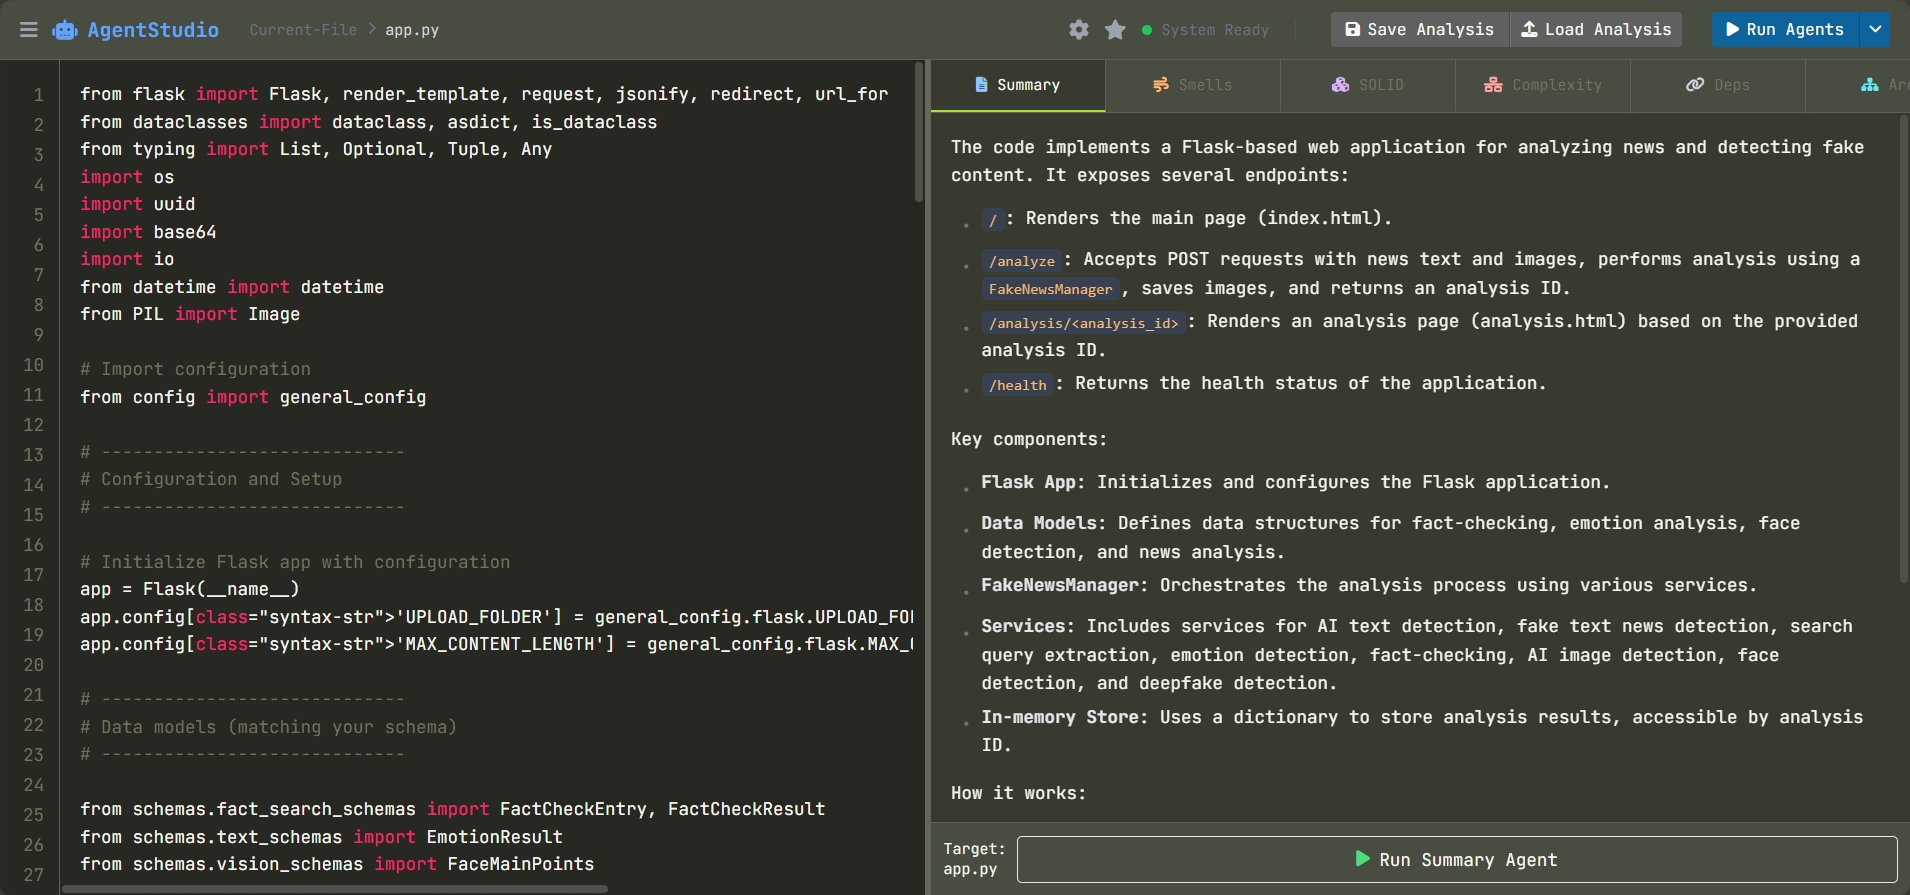The image size is (1910, 895).
Task: Click the "app = Flask(__name__)" code line
Action: point(190,589)
